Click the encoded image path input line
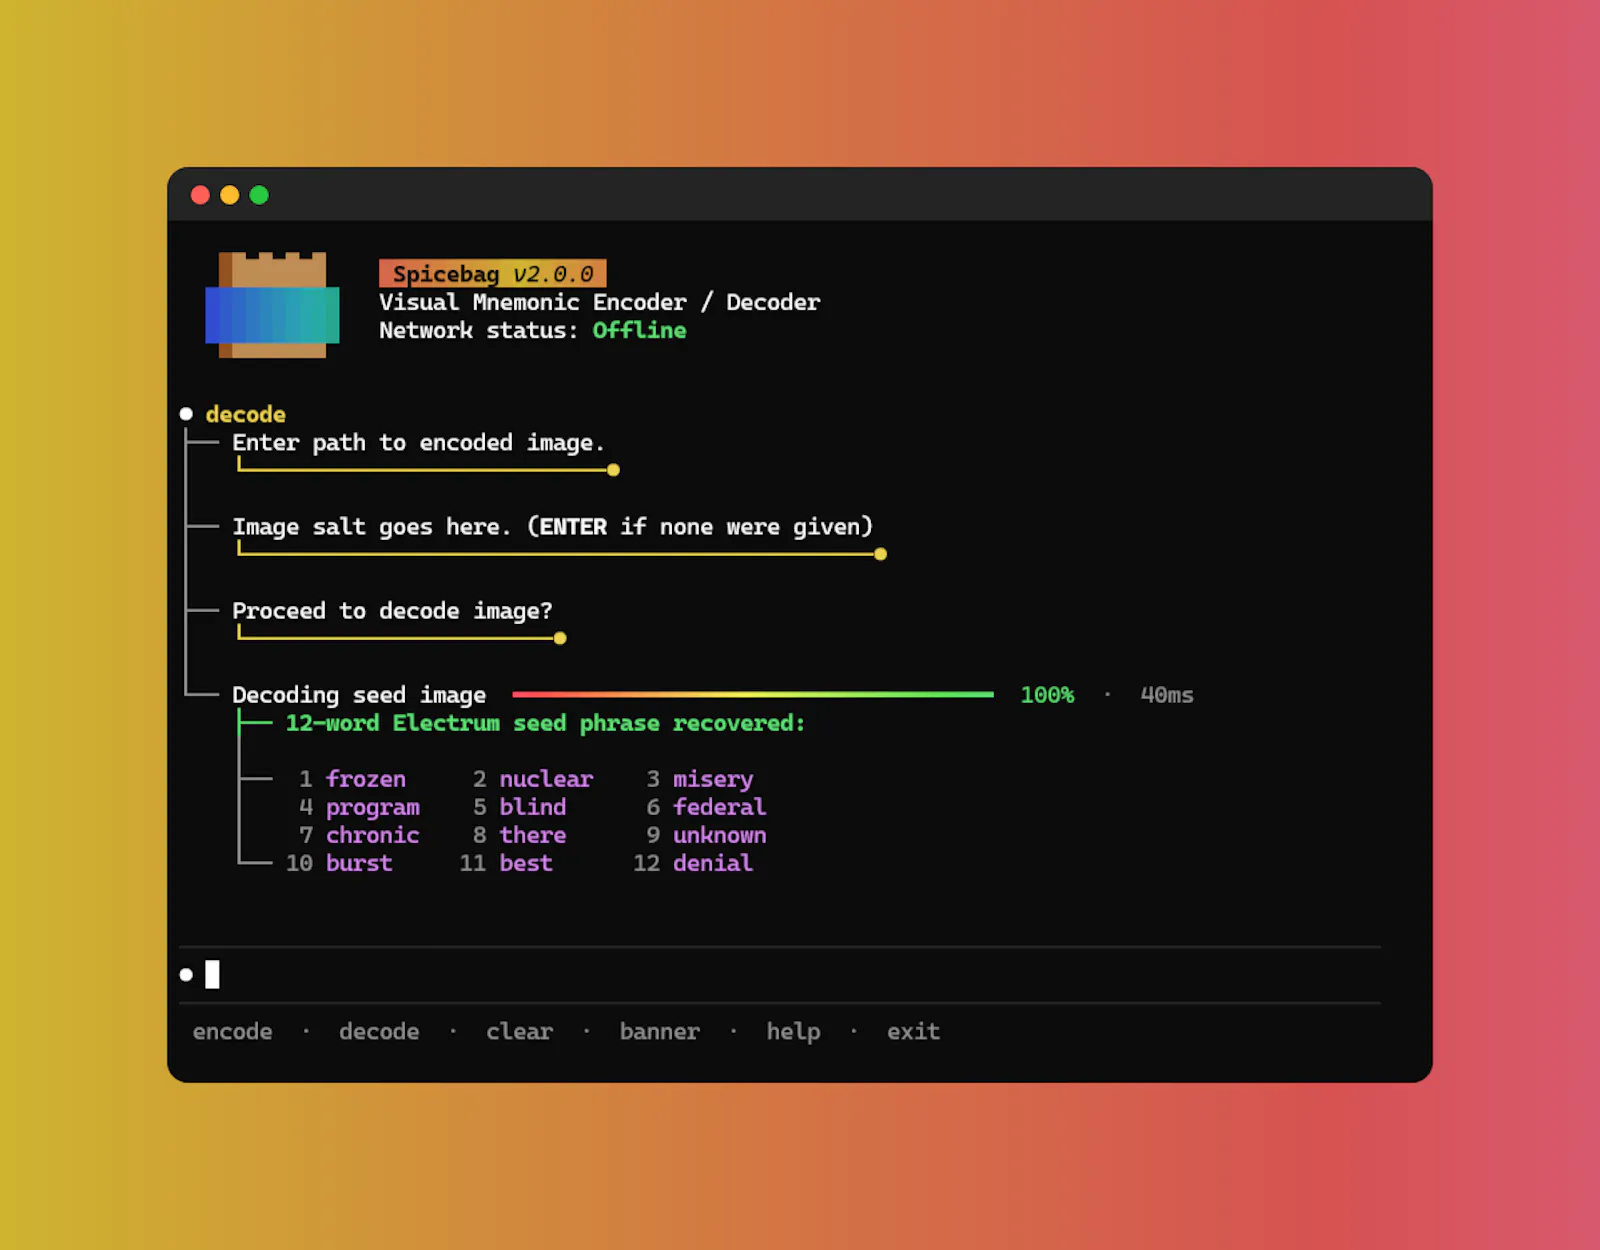Viewport: 1600px width, 1250px height. pos(428,467)
